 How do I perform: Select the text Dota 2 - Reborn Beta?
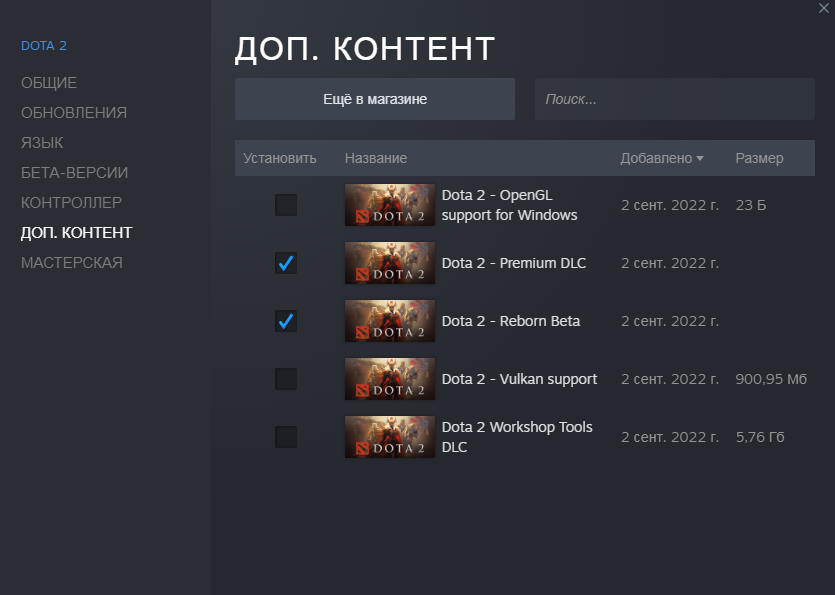[x=511, y=321]
